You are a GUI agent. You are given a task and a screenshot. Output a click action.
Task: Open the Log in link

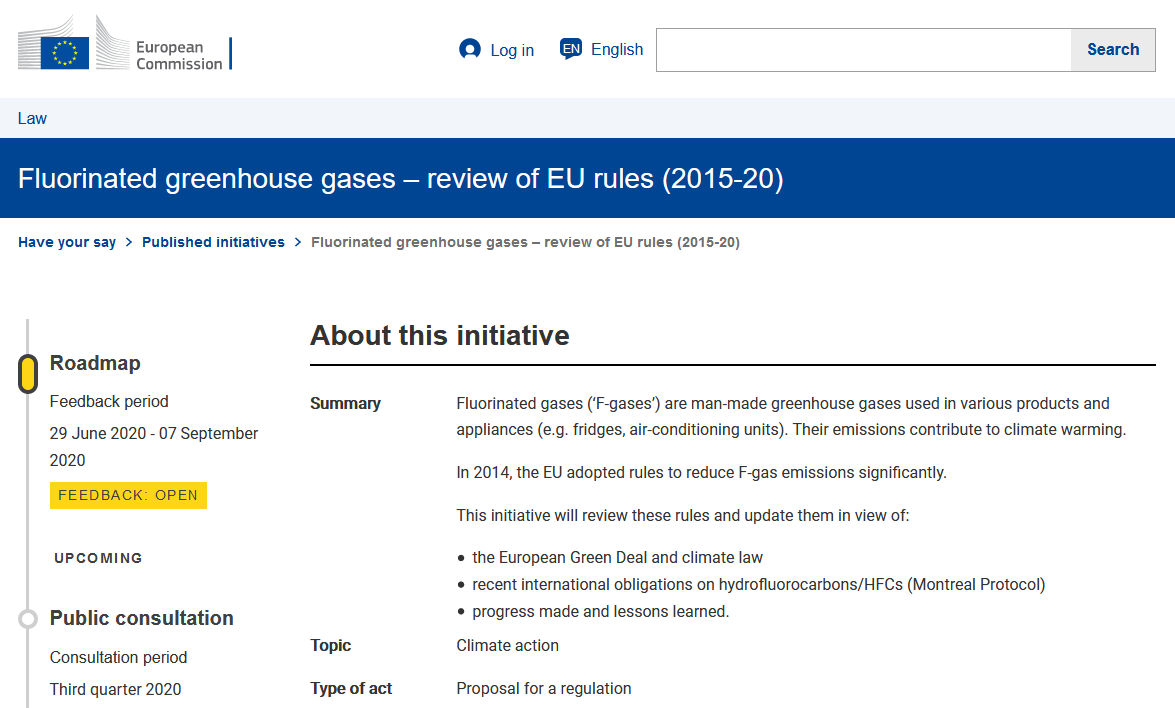coord(511,50)
